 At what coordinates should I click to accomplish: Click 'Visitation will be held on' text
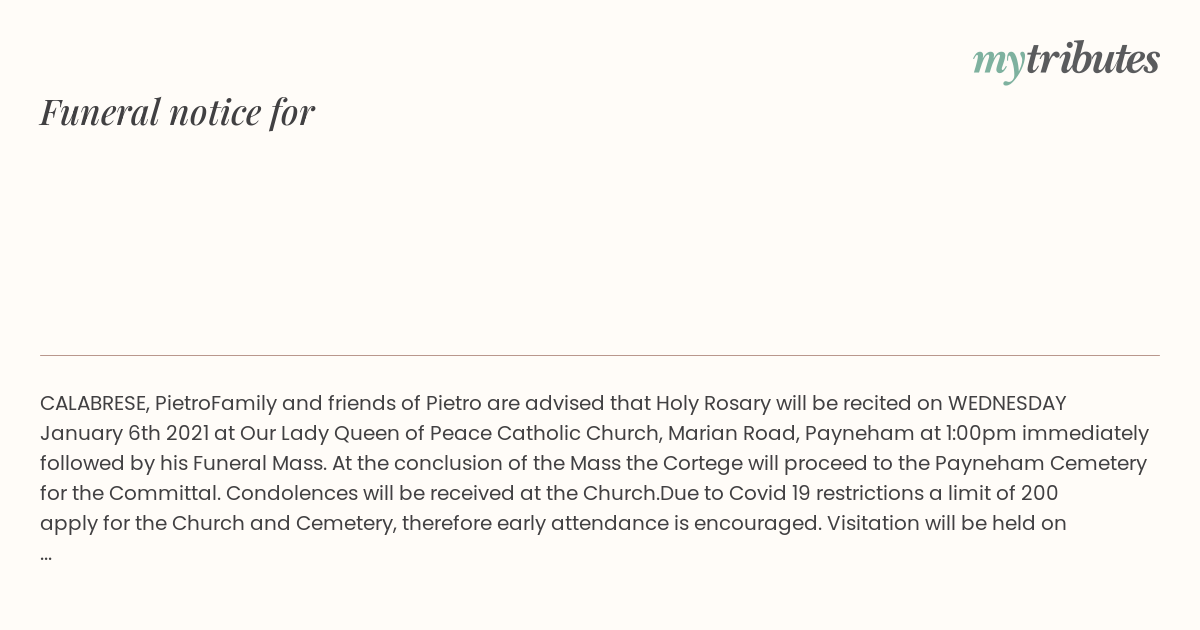click(x=946, y=524)
